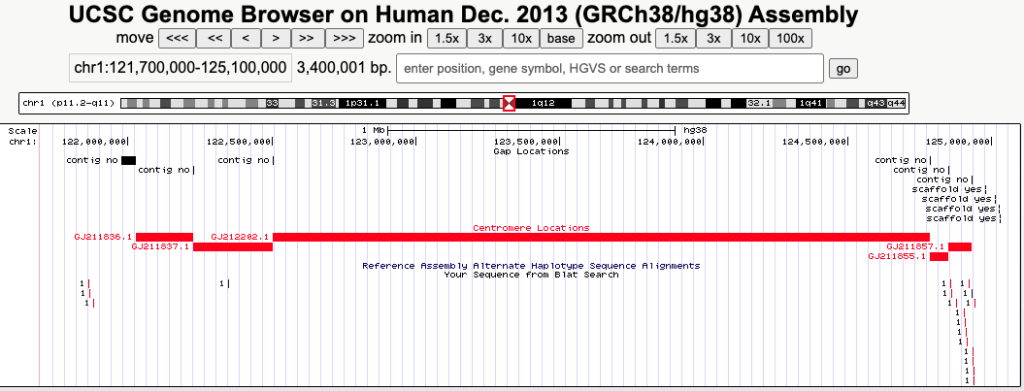Click the hg38 label next to scale bar

pos(695,130)
